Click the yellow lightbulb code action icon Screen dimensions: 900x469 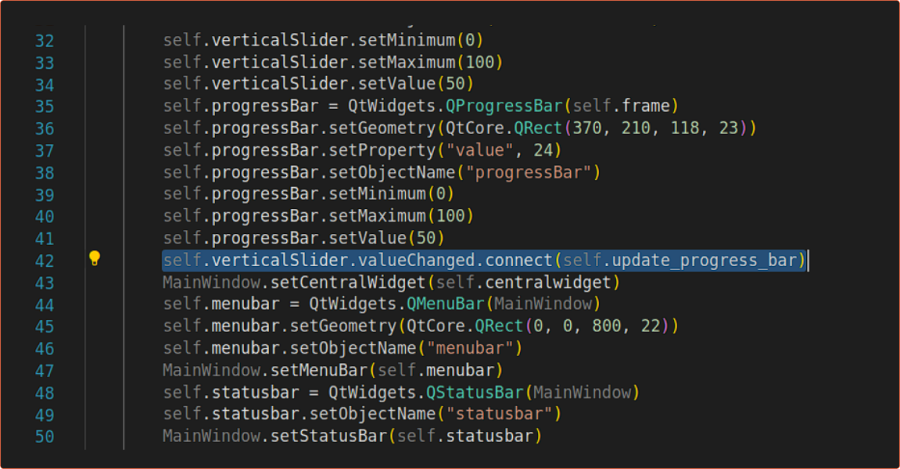[x=95, y=259]
